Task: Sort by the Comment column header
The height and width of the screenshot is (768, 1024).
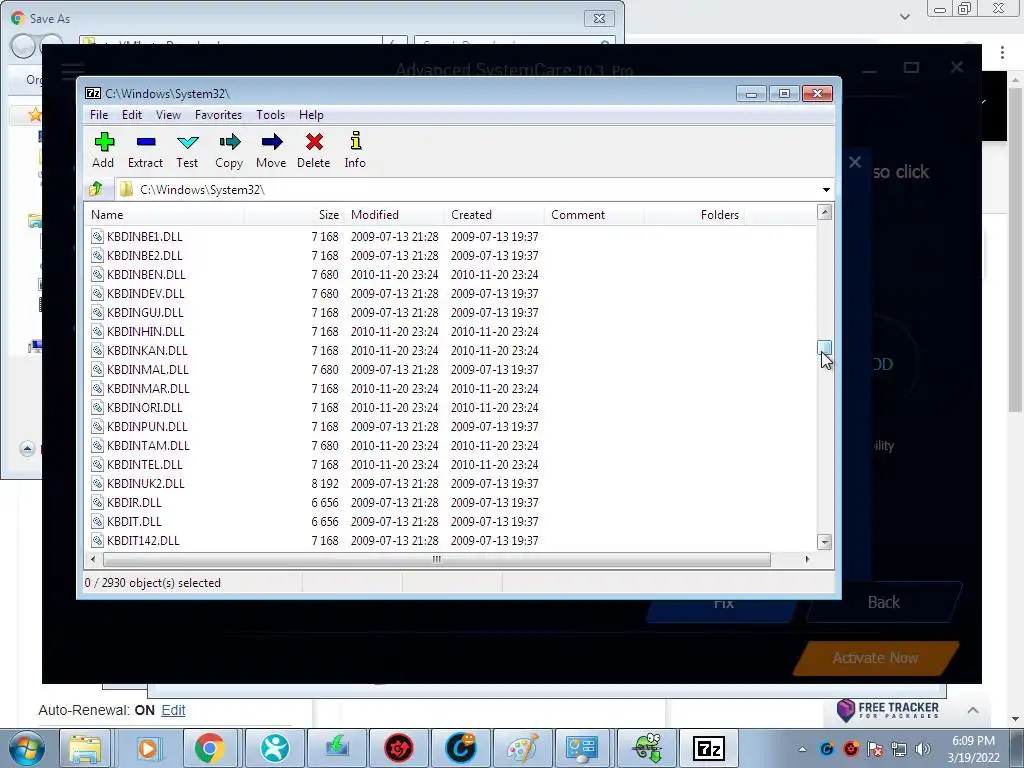Action: (x=594, y=215)
